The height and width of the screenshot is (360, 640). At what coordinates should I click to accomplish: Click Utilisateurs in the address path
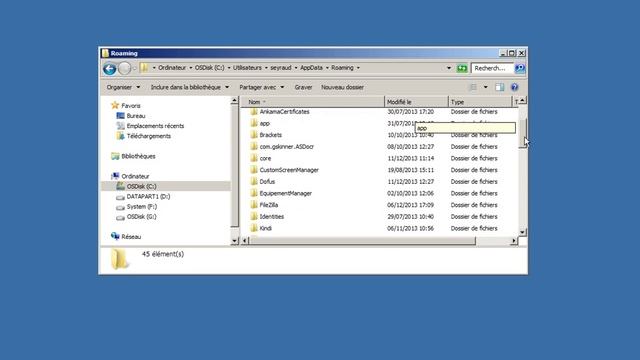[247, 68]
